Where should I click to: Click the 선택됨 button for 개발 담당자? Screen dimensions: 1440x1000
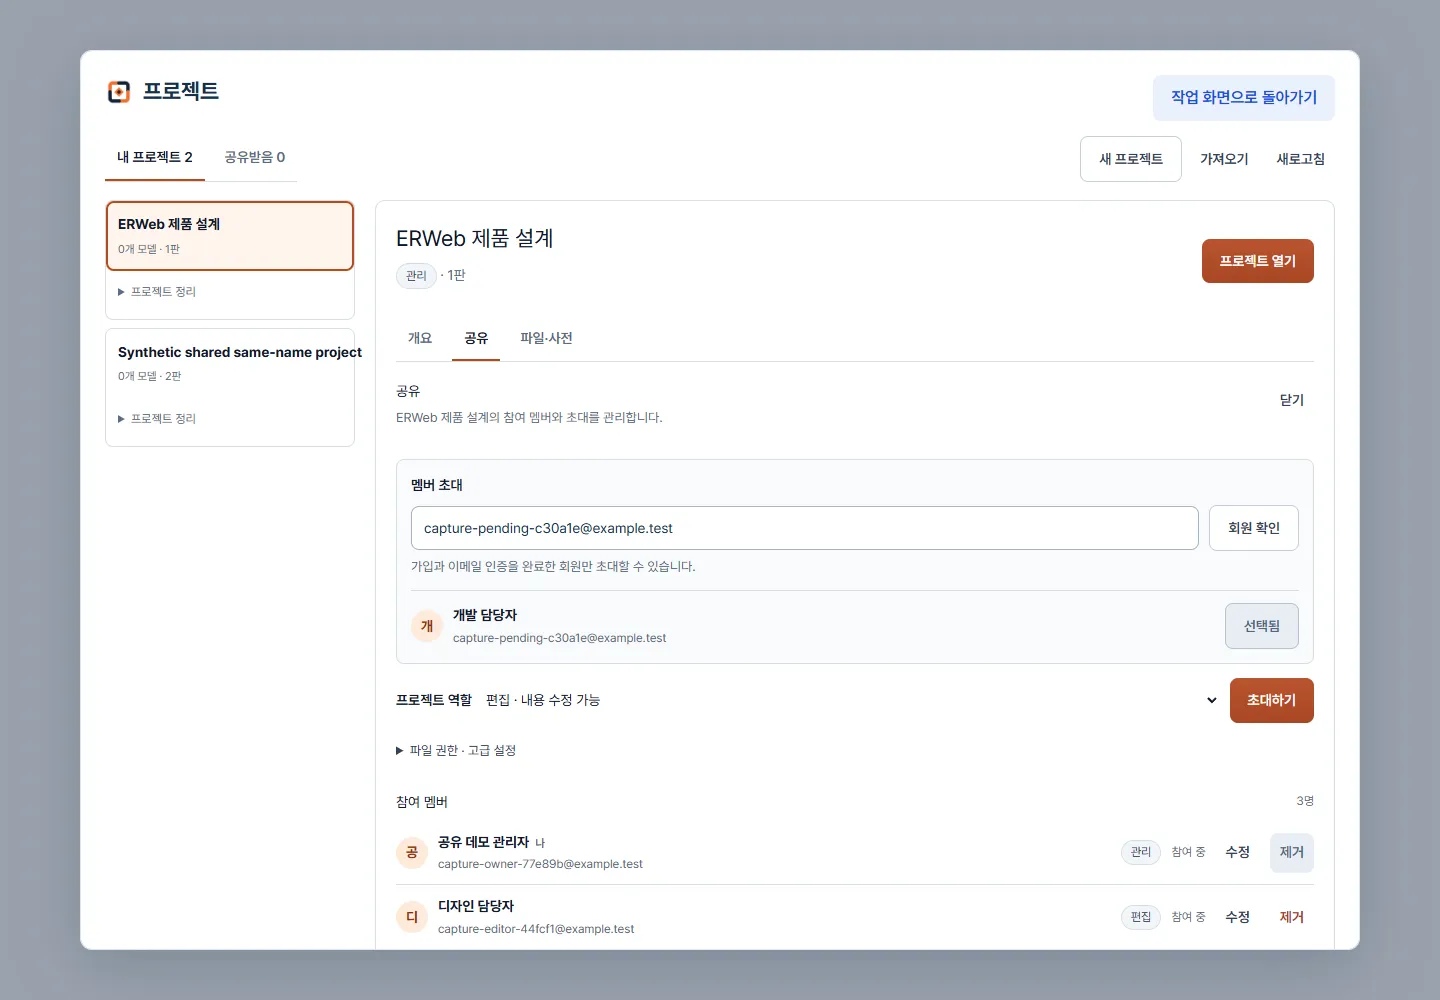click(1262, 626)
